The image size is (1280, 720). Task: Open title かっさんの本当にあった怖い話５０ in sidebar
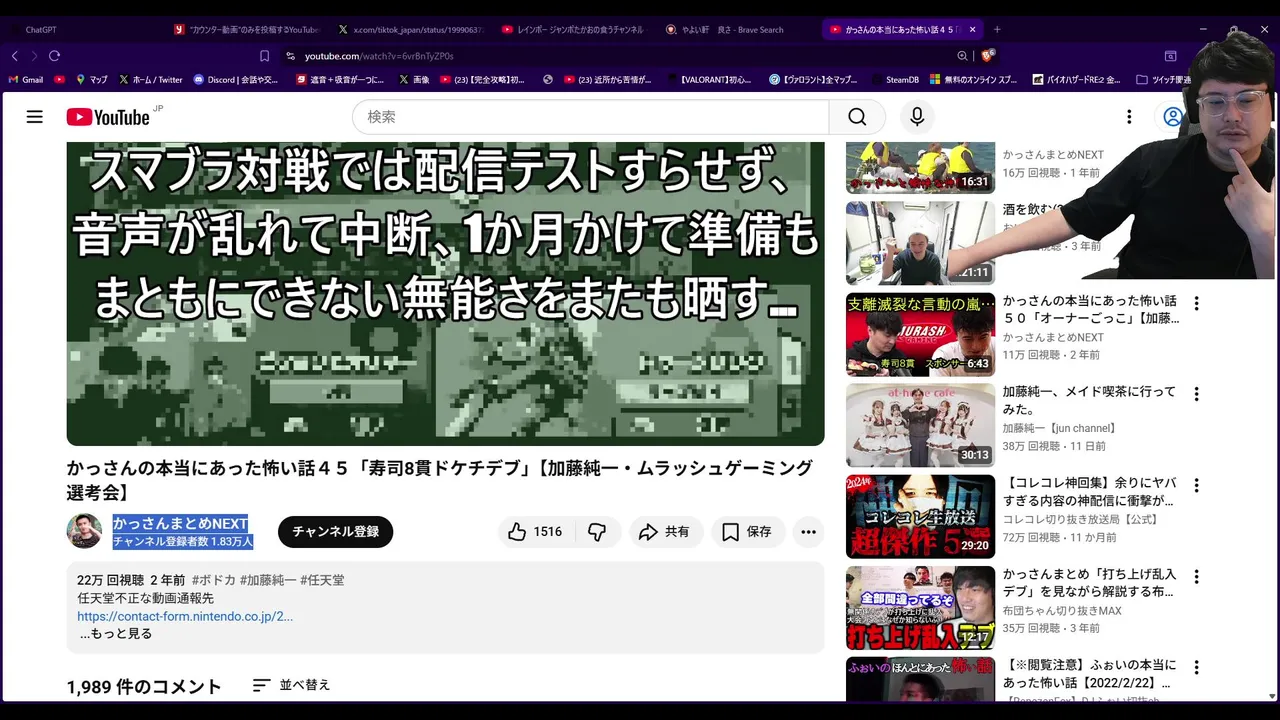(x=1091, y=309)
